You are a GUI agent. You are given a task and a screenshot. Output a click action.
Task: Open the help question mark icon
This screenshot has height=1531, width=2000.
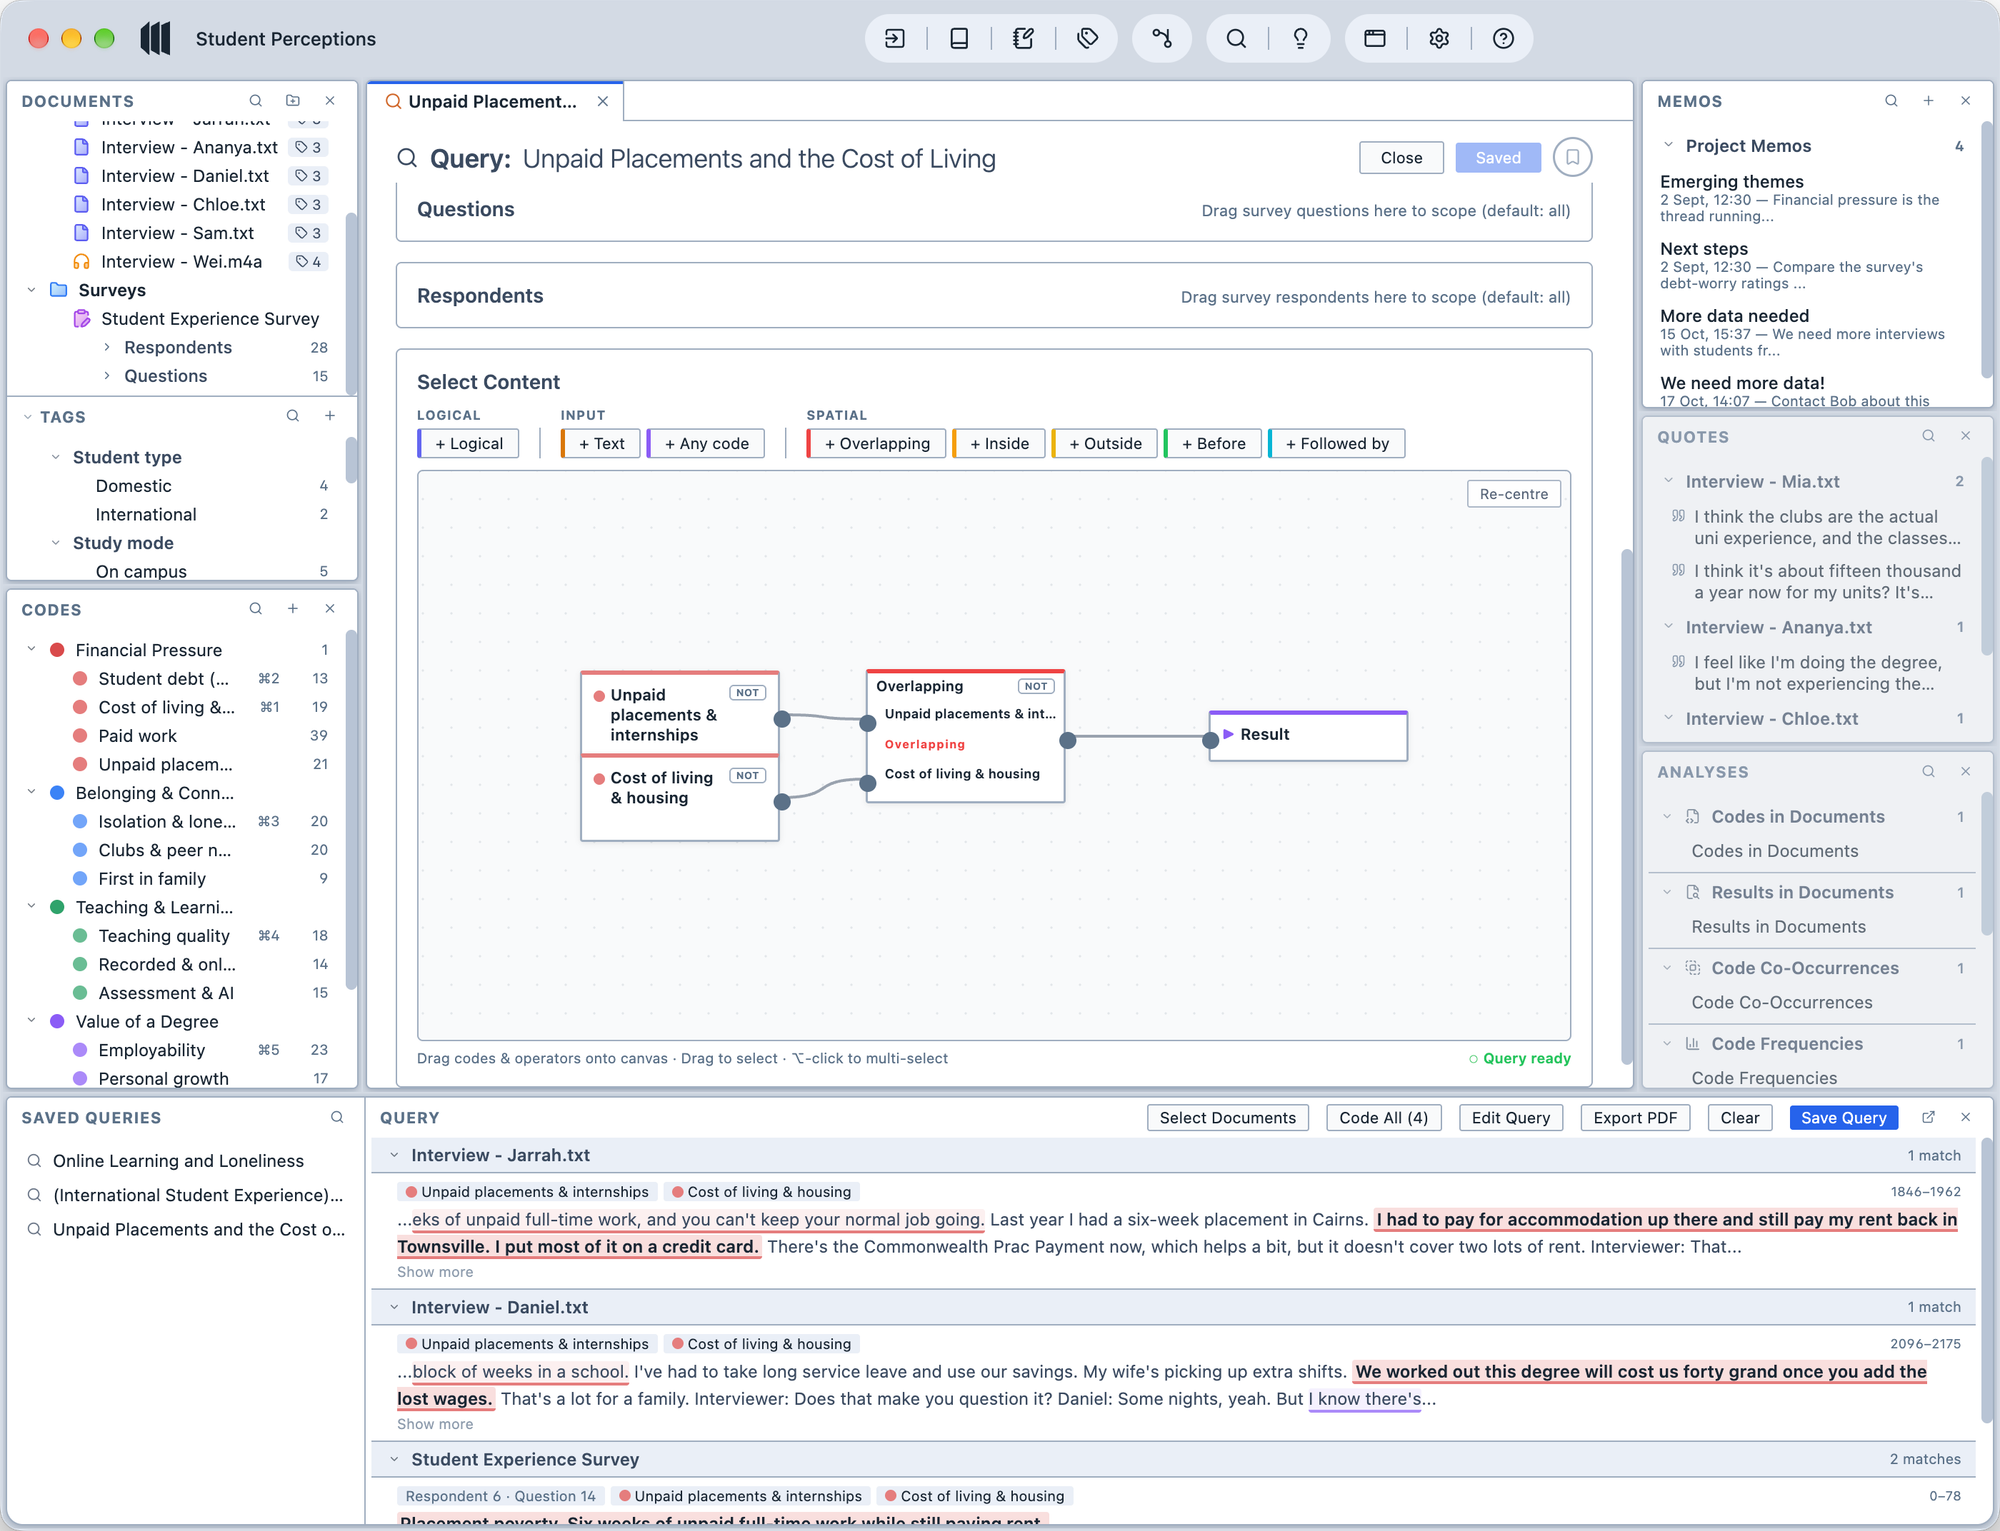[1503, 39]
